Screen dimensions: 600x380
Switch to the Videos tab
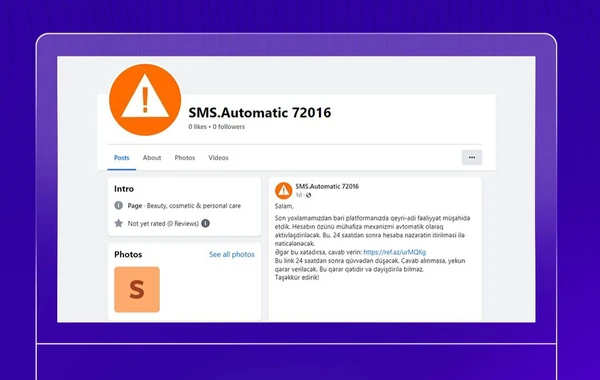218,158
